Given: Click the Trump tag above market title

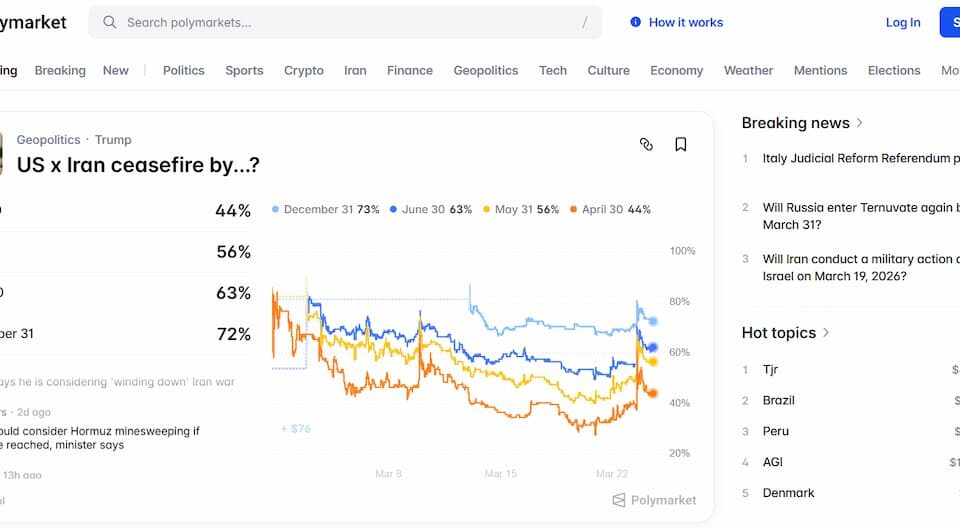Looking at the screenshot, I should pos(113,140).
